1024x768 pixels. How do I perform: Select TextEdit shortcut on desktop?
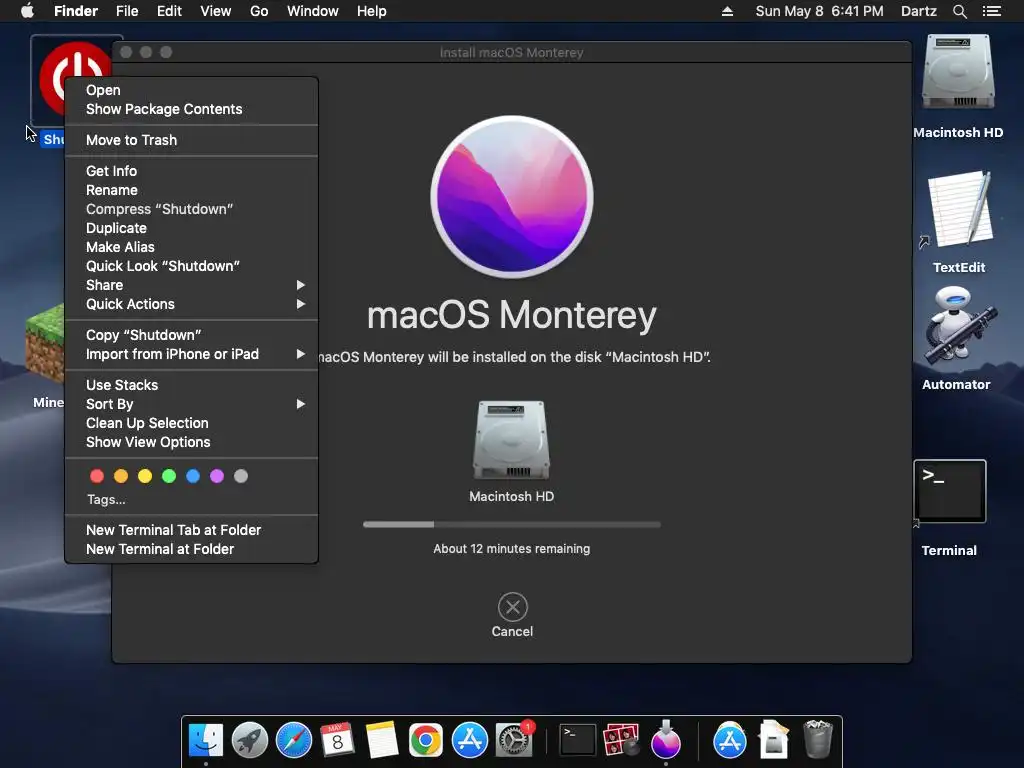pyautogui.click(x=959, y=209)
